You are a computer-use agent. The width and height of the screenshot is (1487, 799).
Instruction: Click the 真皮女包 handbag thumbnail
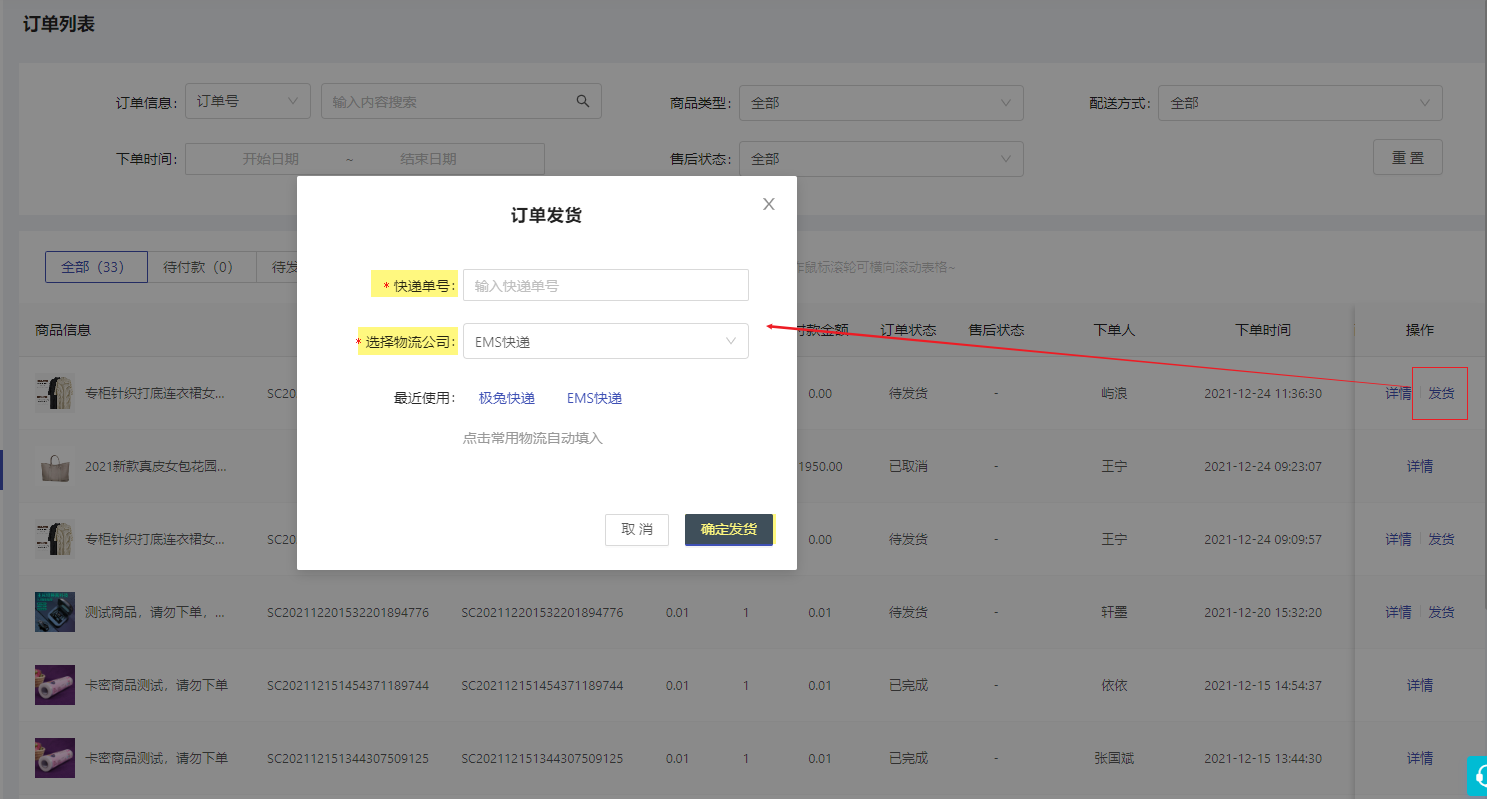click(55, 467)
